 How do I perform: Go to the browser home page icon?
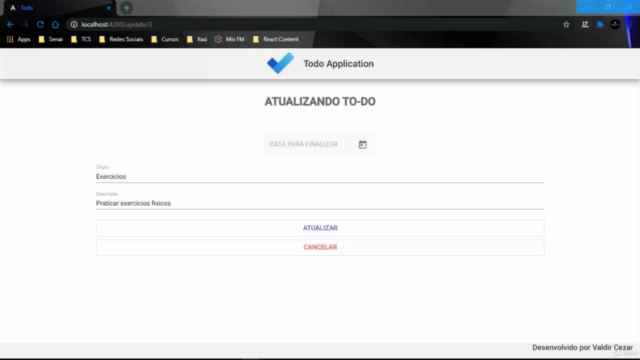coord(55,24)
